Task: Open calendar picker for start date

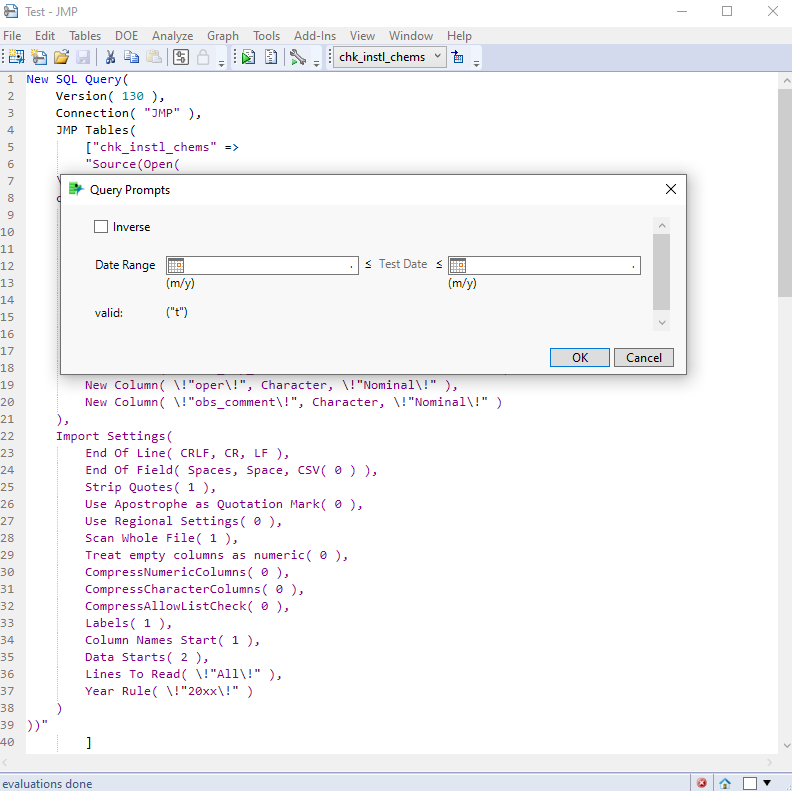Action: [176, 265]
